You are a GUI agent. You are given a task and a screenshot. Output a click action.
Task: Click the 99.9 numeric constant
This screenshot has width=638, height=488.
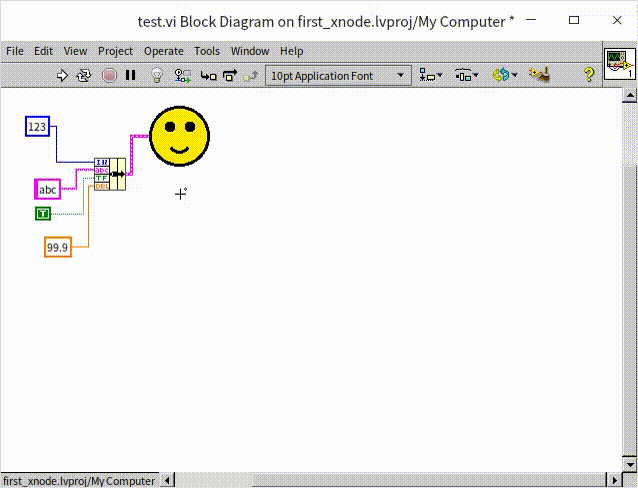click(x=58, y=247)
